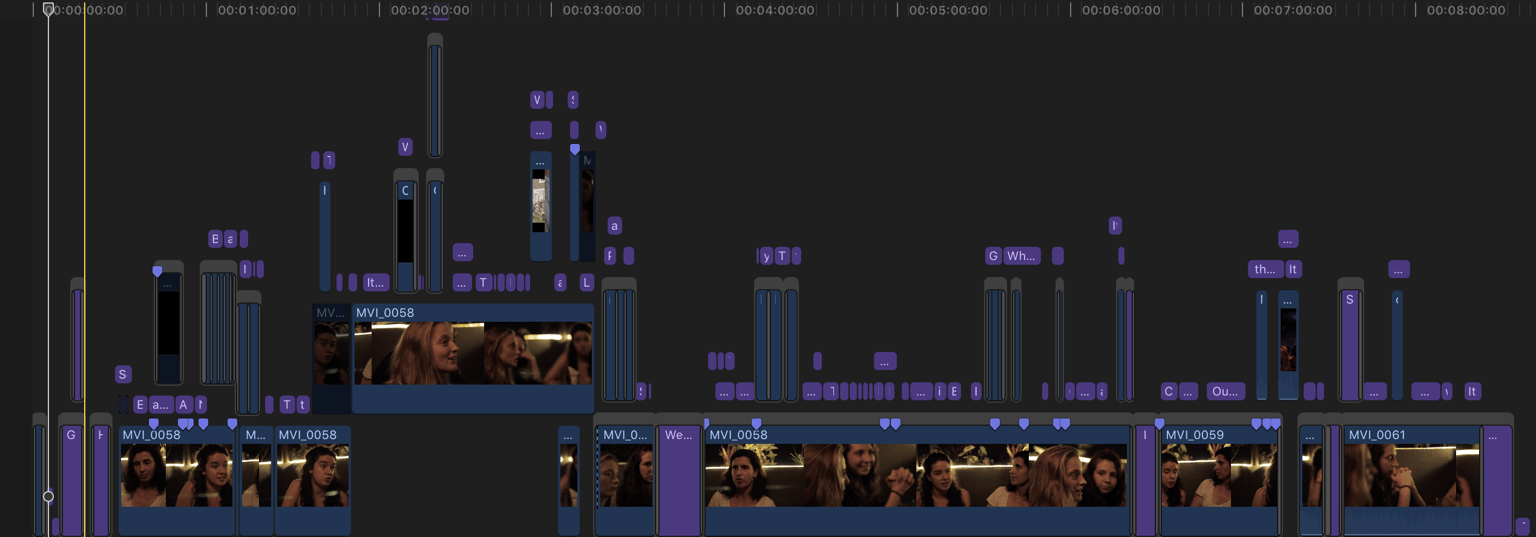Image resolution: width=1536 pixels, height=537 pixels.
Task: Select the M... clip in the primary storyline
Action: 257,480
